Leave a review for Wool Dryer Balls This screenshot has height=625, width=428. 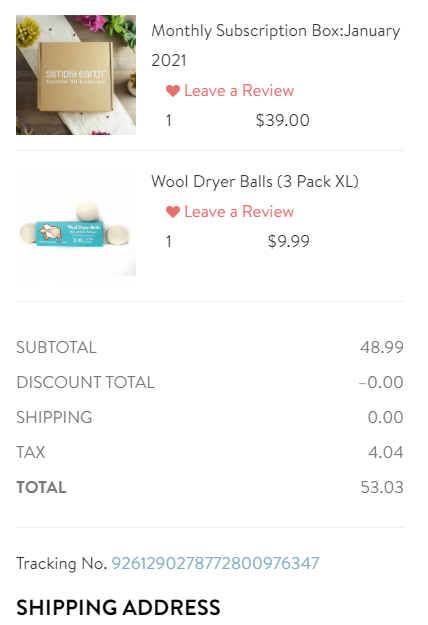tap(239, 212)
